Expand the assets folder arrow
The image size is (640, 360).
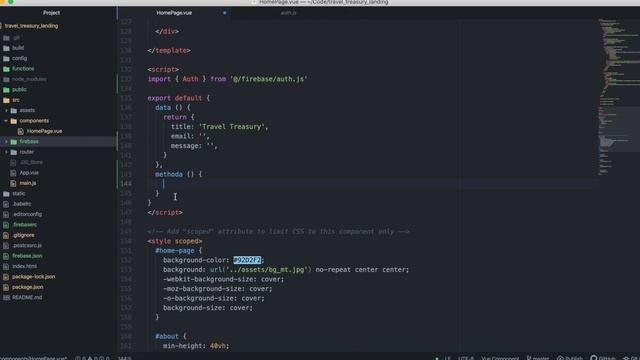6,111
